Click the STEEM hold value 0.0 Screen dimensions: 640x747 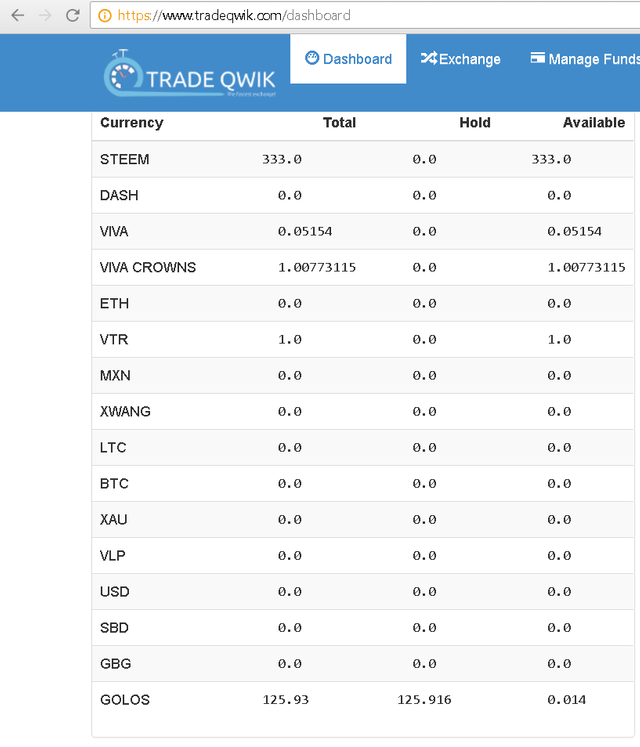pyautogui.click(x=424, y=159)
